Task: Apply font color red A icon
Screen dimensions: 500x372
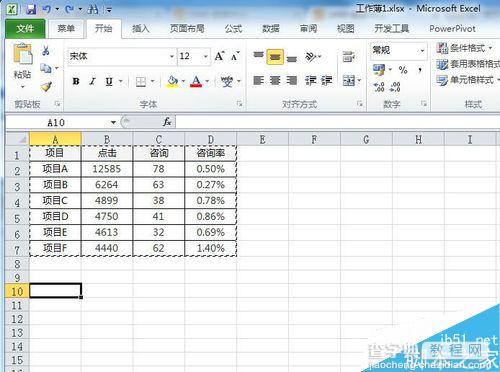Action: (196, 81)
